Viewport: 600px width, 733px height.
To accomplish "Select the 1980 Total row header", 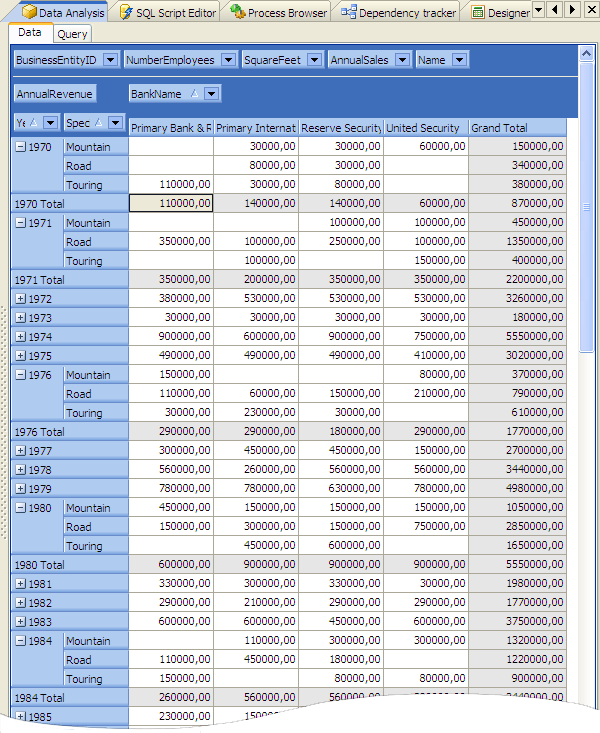I will tap(70, 565).
